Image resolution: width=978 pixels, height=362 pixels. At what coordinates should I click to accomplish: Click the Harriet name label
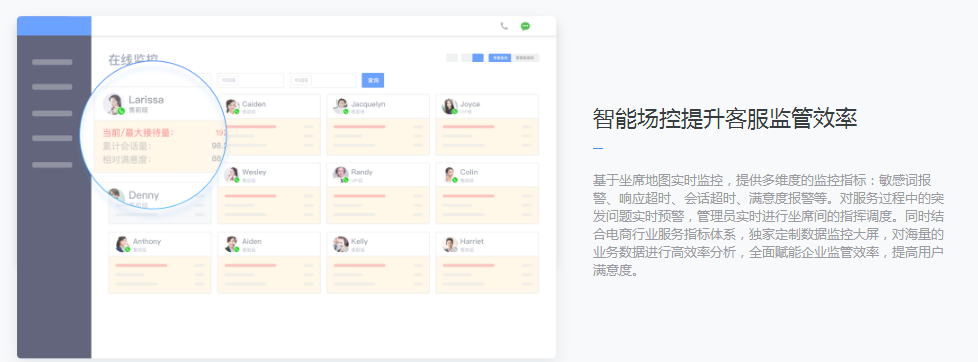(x=472, y=242)
